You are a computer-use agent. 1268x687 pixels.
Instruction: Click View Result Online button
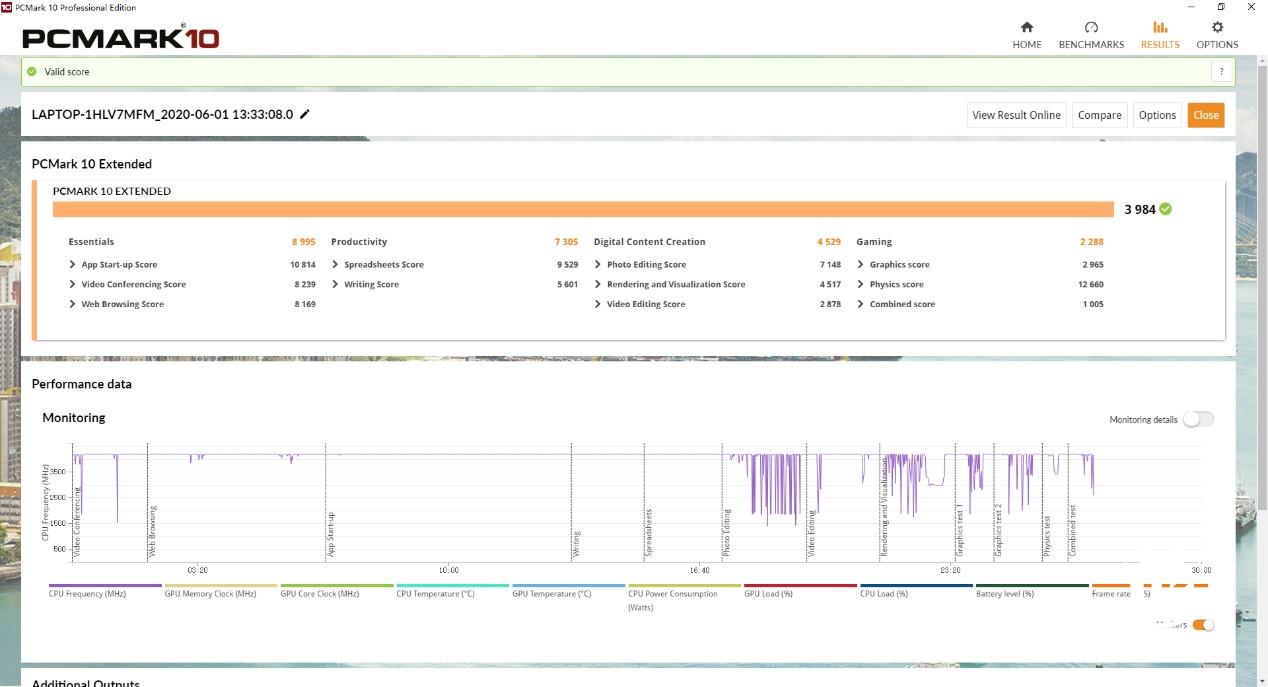1016,115
